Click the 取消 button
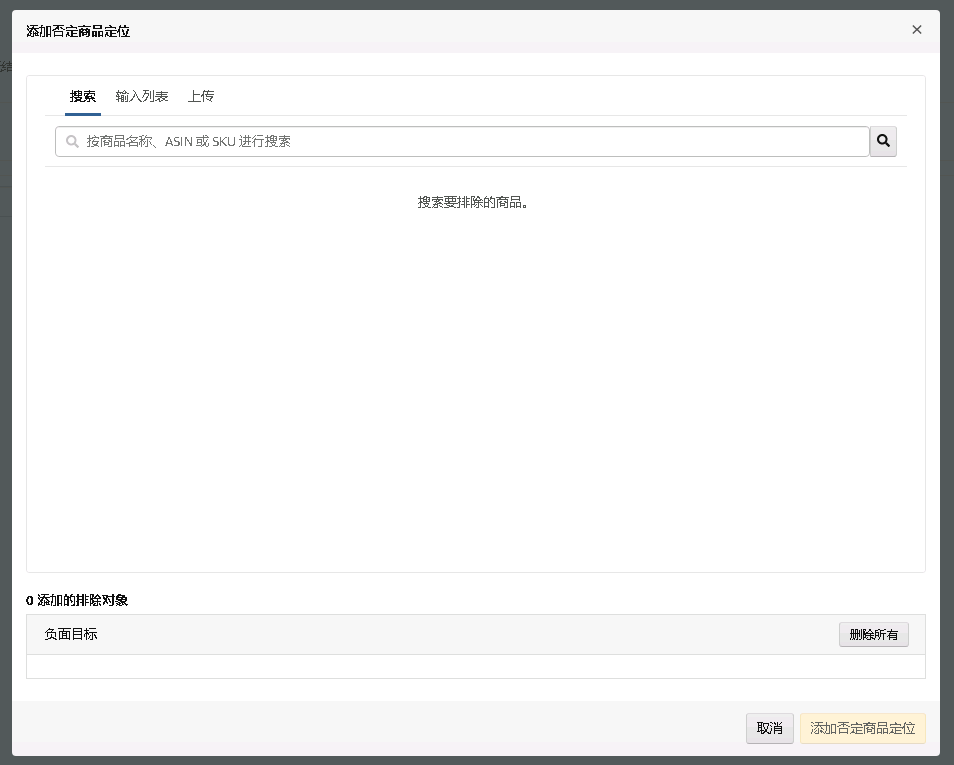Screen dimensions: 954x765 point(770,728)
